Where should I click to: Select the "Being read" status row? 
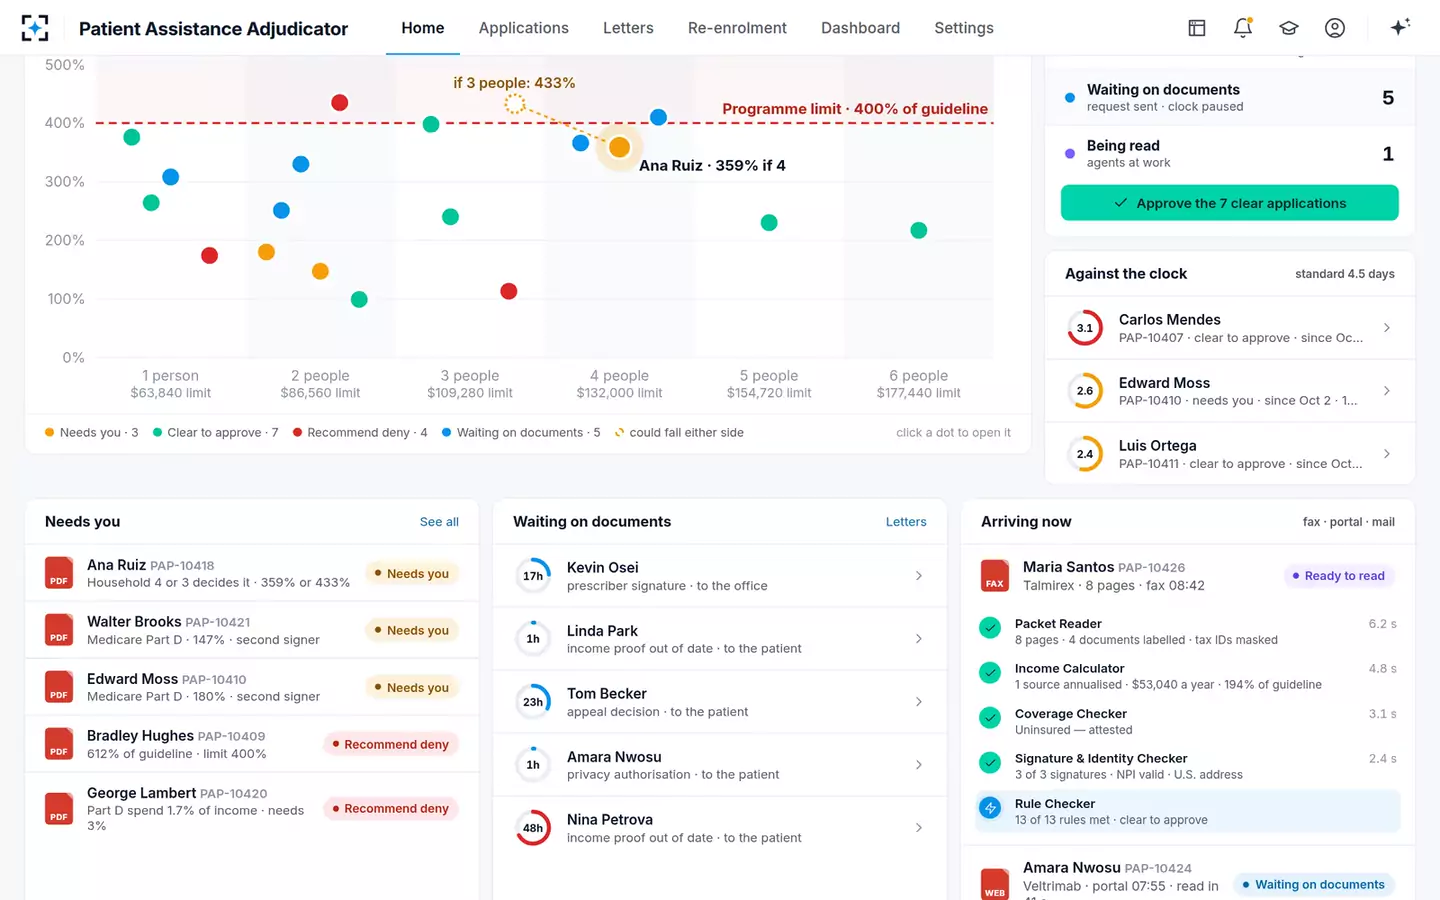[1230, 154]
